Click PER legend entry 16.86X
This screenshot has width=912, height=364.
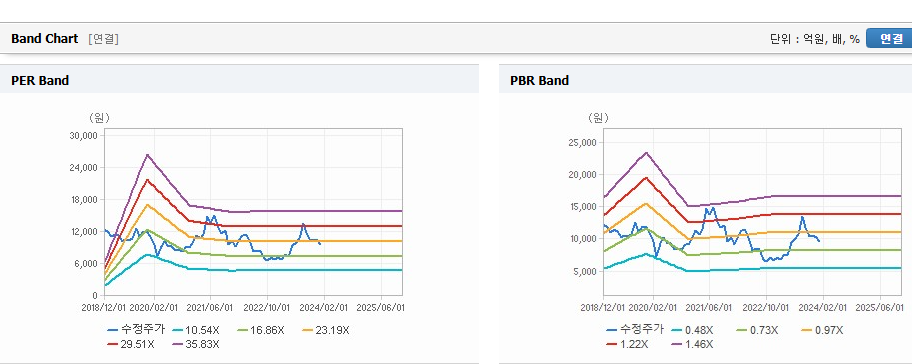261,330
